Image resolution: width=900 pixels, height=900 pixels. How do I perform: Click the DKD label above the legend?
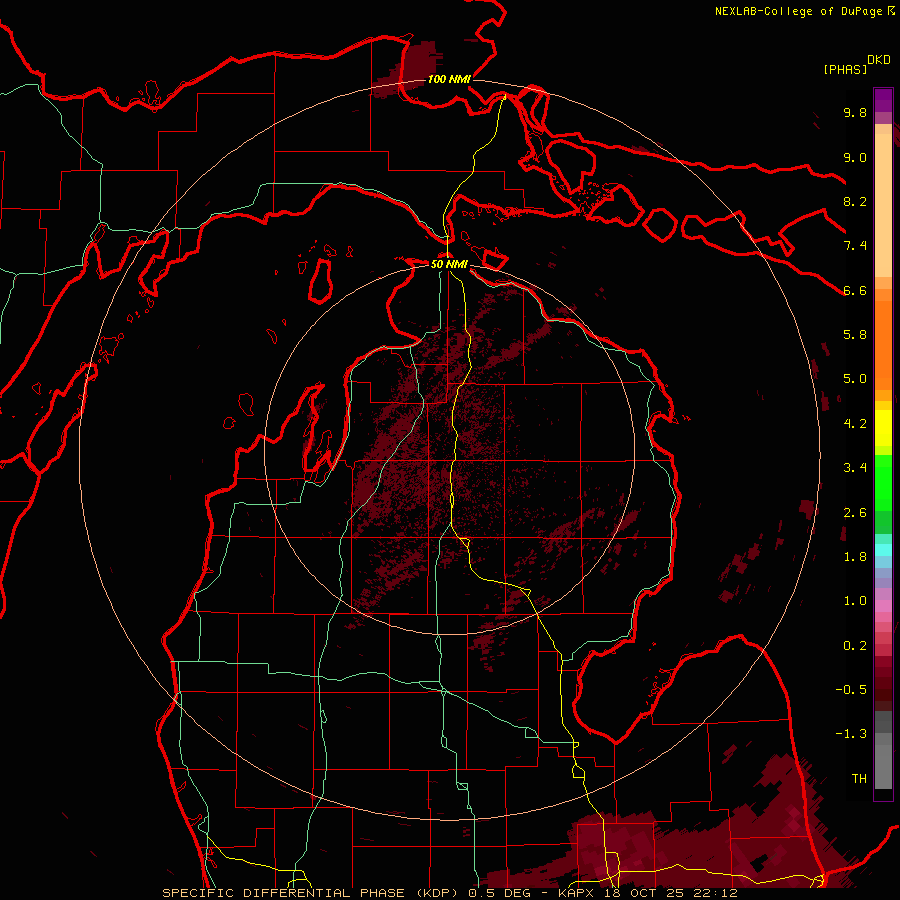pos(879,60)
